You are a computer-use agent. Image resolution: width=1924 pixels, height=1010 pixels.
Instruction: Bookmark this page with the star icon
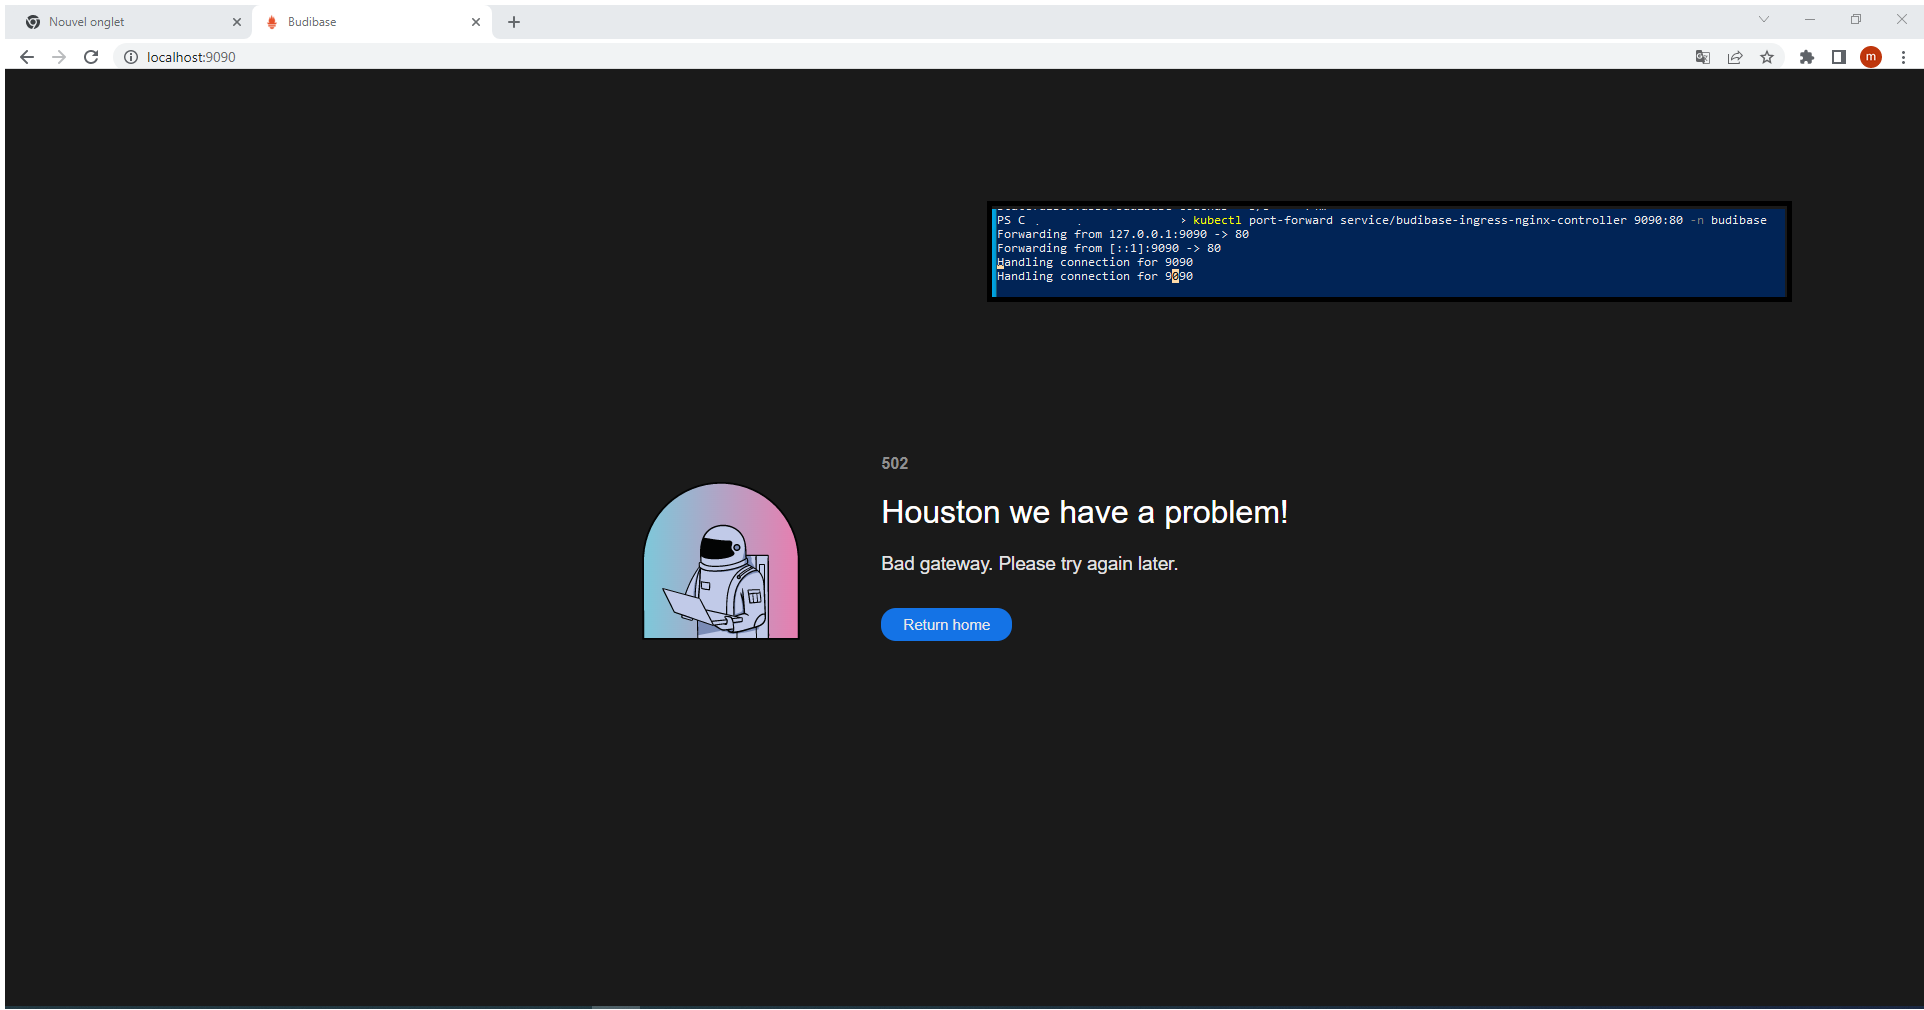coord(1767,57)
